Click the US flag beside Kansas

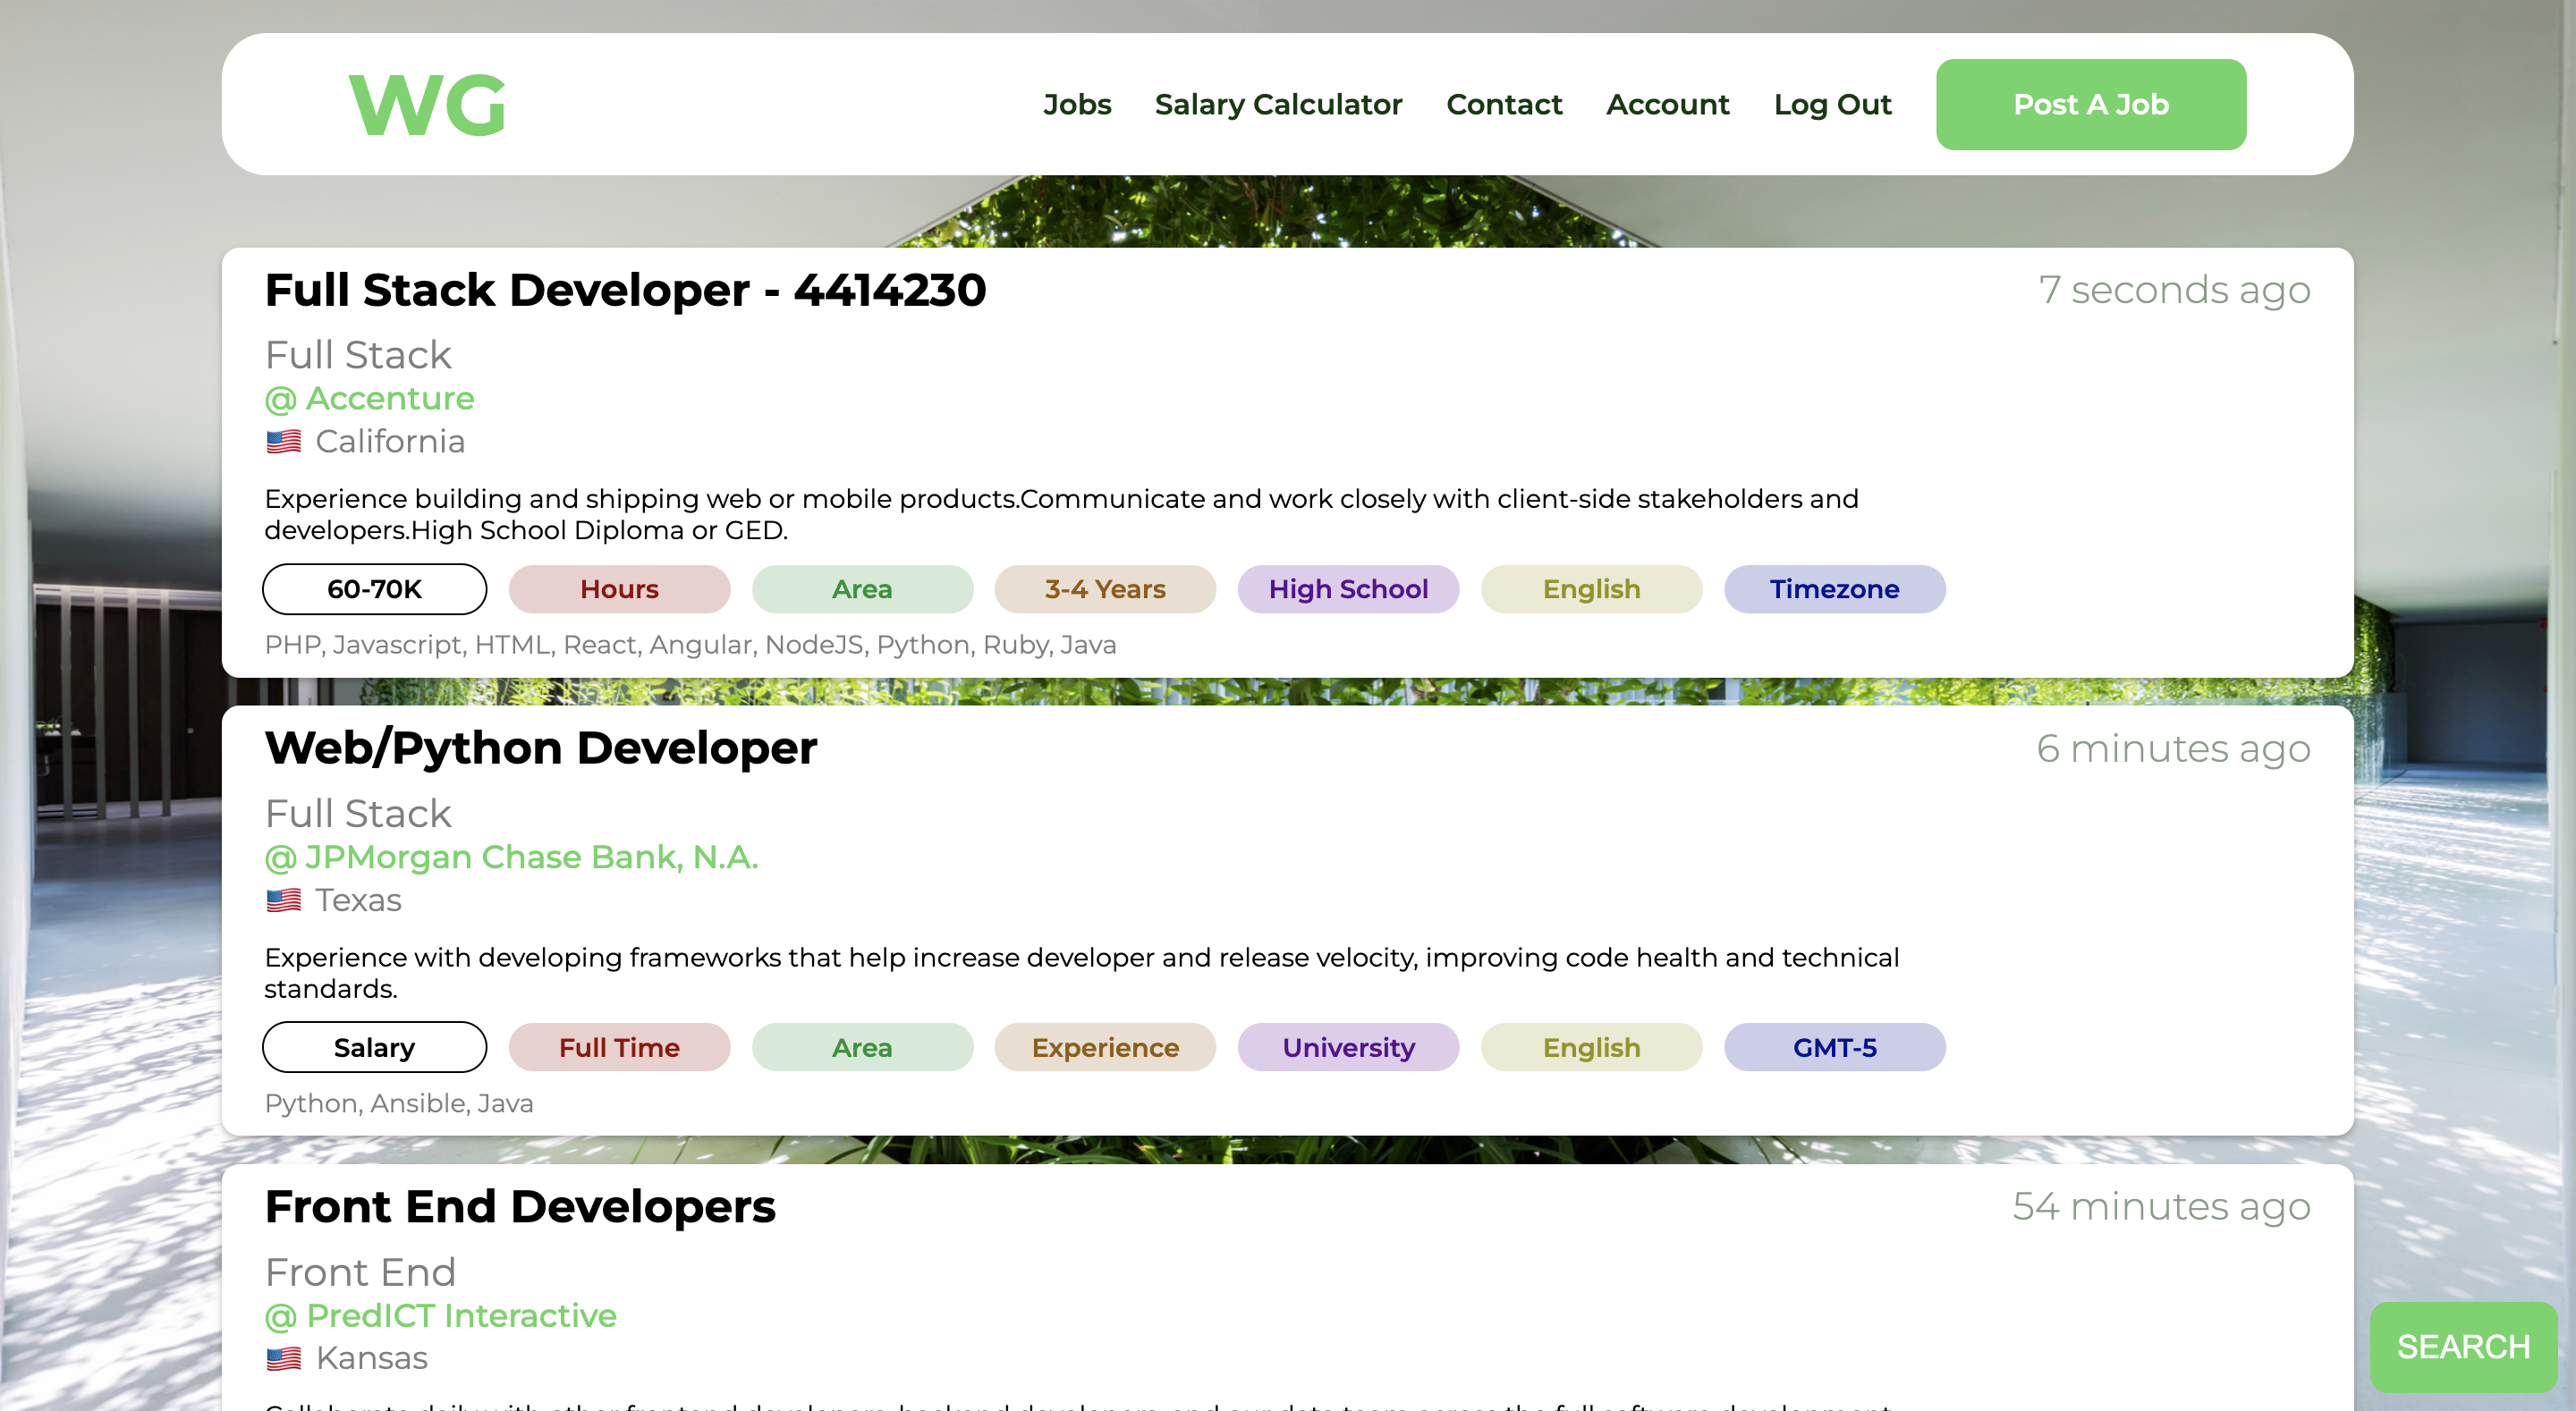[284, 1358]
